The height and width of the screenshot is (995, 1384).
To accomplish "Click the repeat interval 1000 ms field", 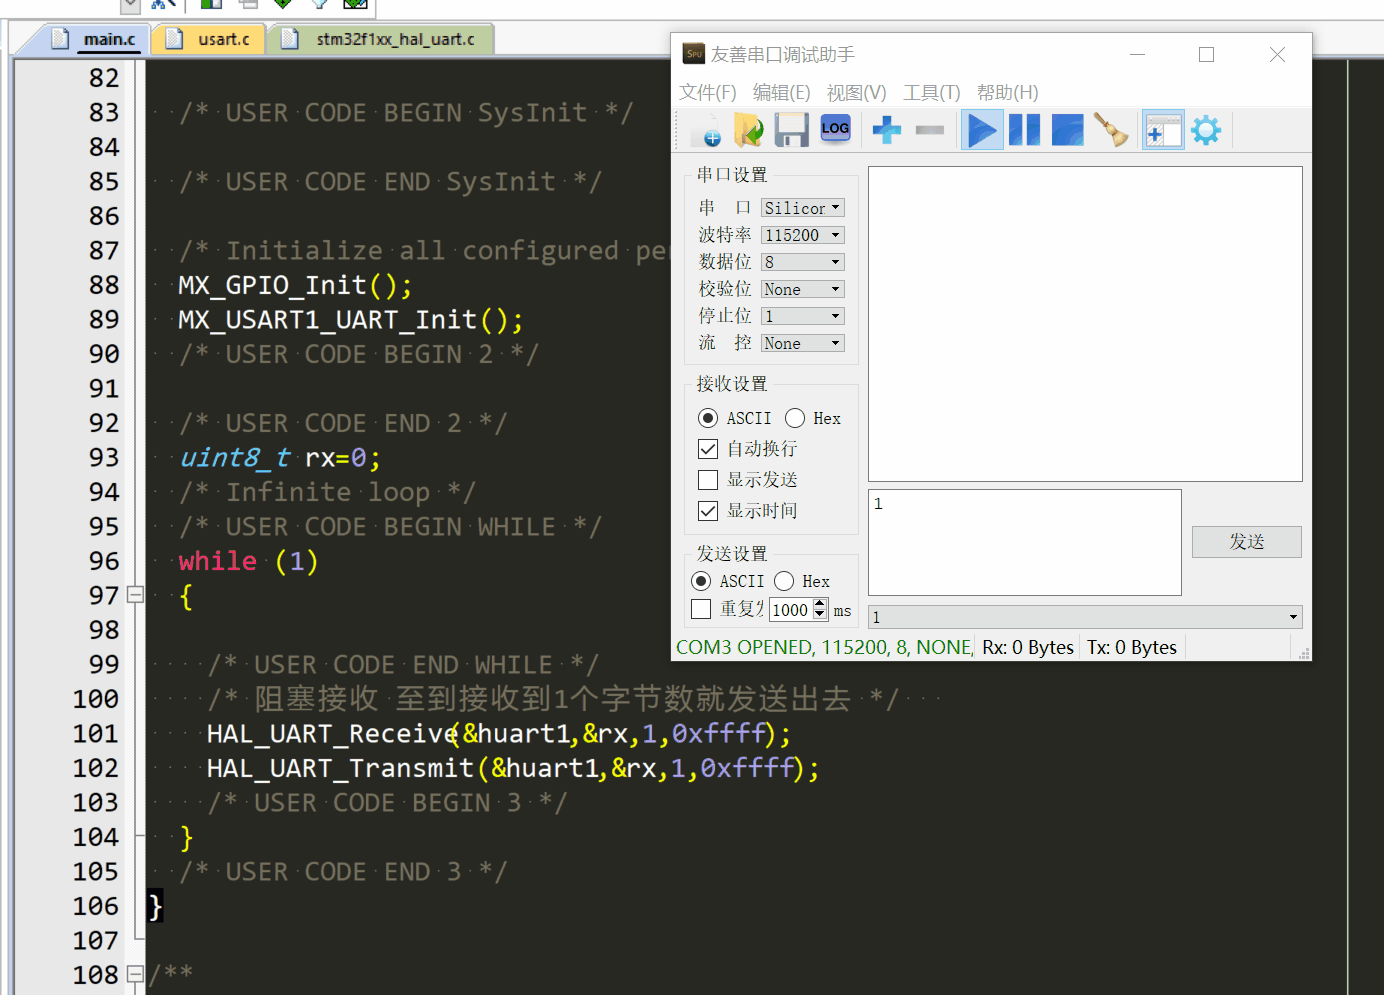I will click(x=791, y=609).
